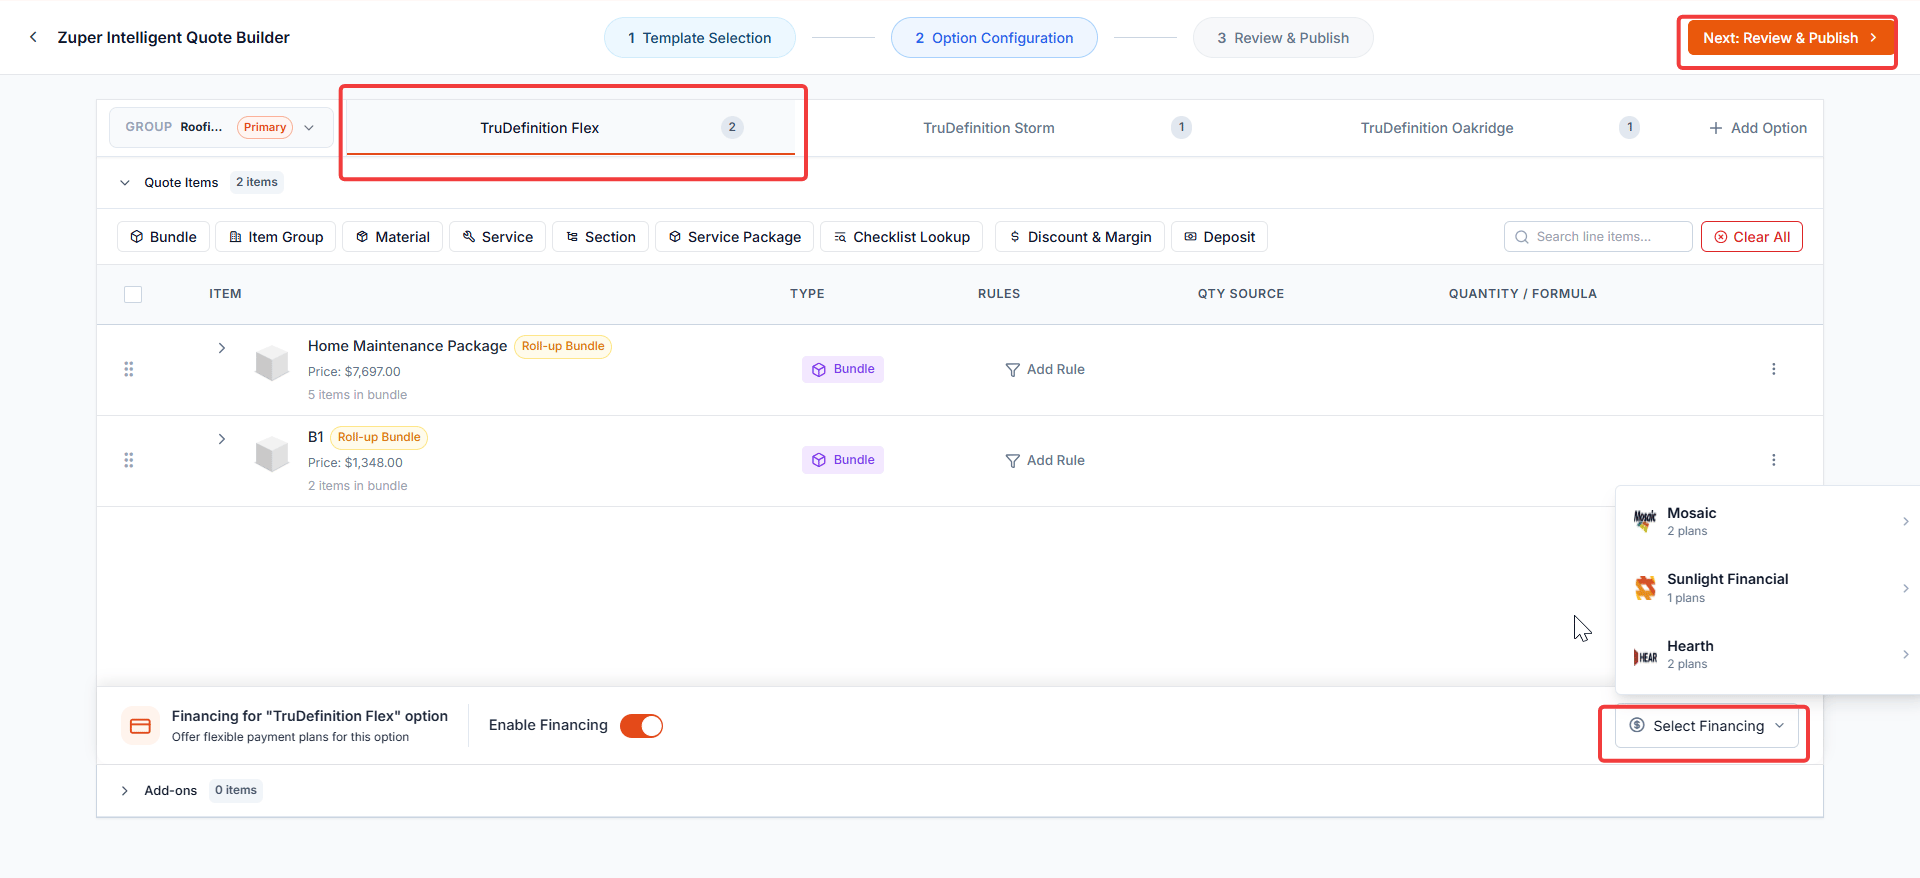The height and width of the screenshot is (878, 1920).
Task: Click the ITEM column header
Action: coord(225,294)
